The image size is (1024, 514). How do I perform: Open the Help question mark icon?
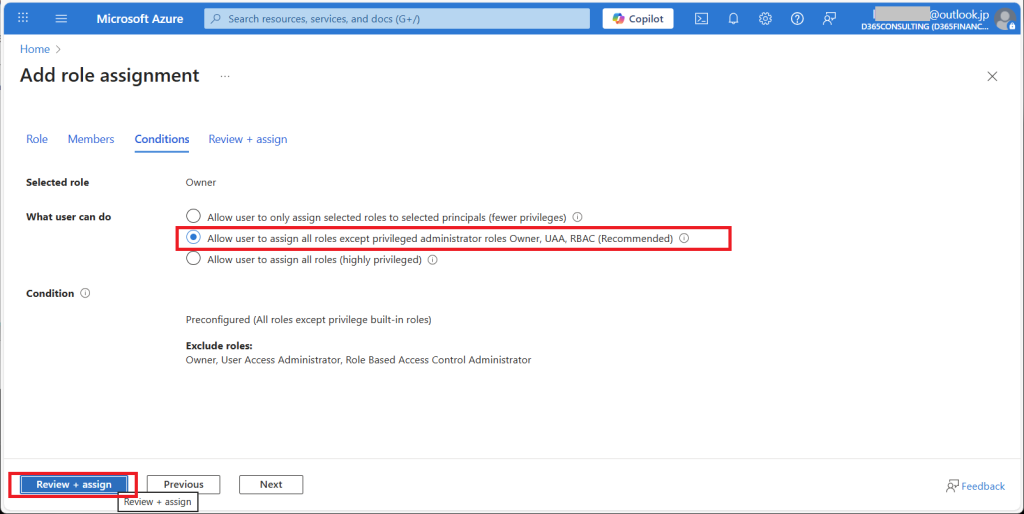point(797,19)
